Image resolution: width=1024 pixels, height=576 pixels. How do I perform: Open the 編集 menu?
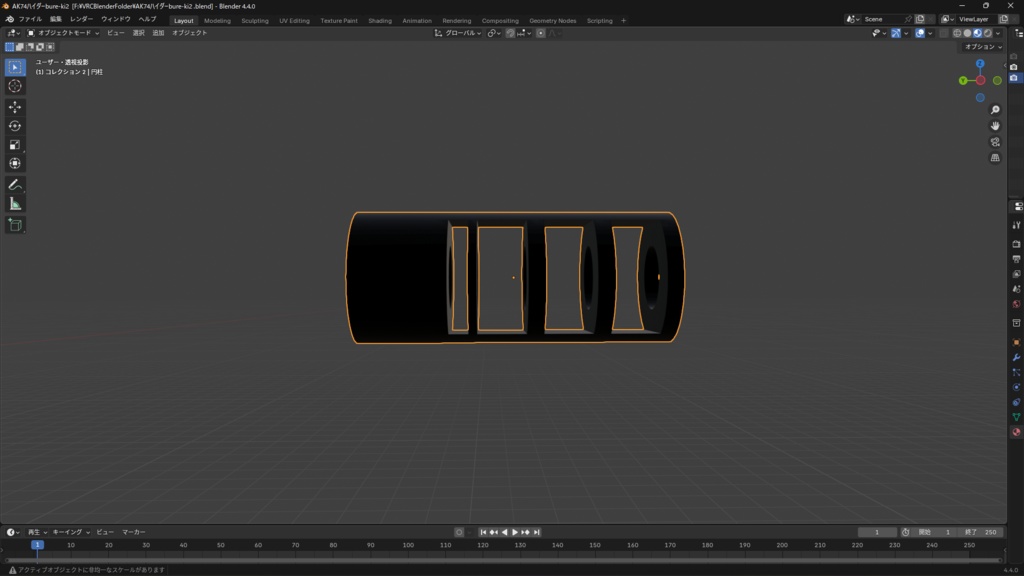(56, 20)
